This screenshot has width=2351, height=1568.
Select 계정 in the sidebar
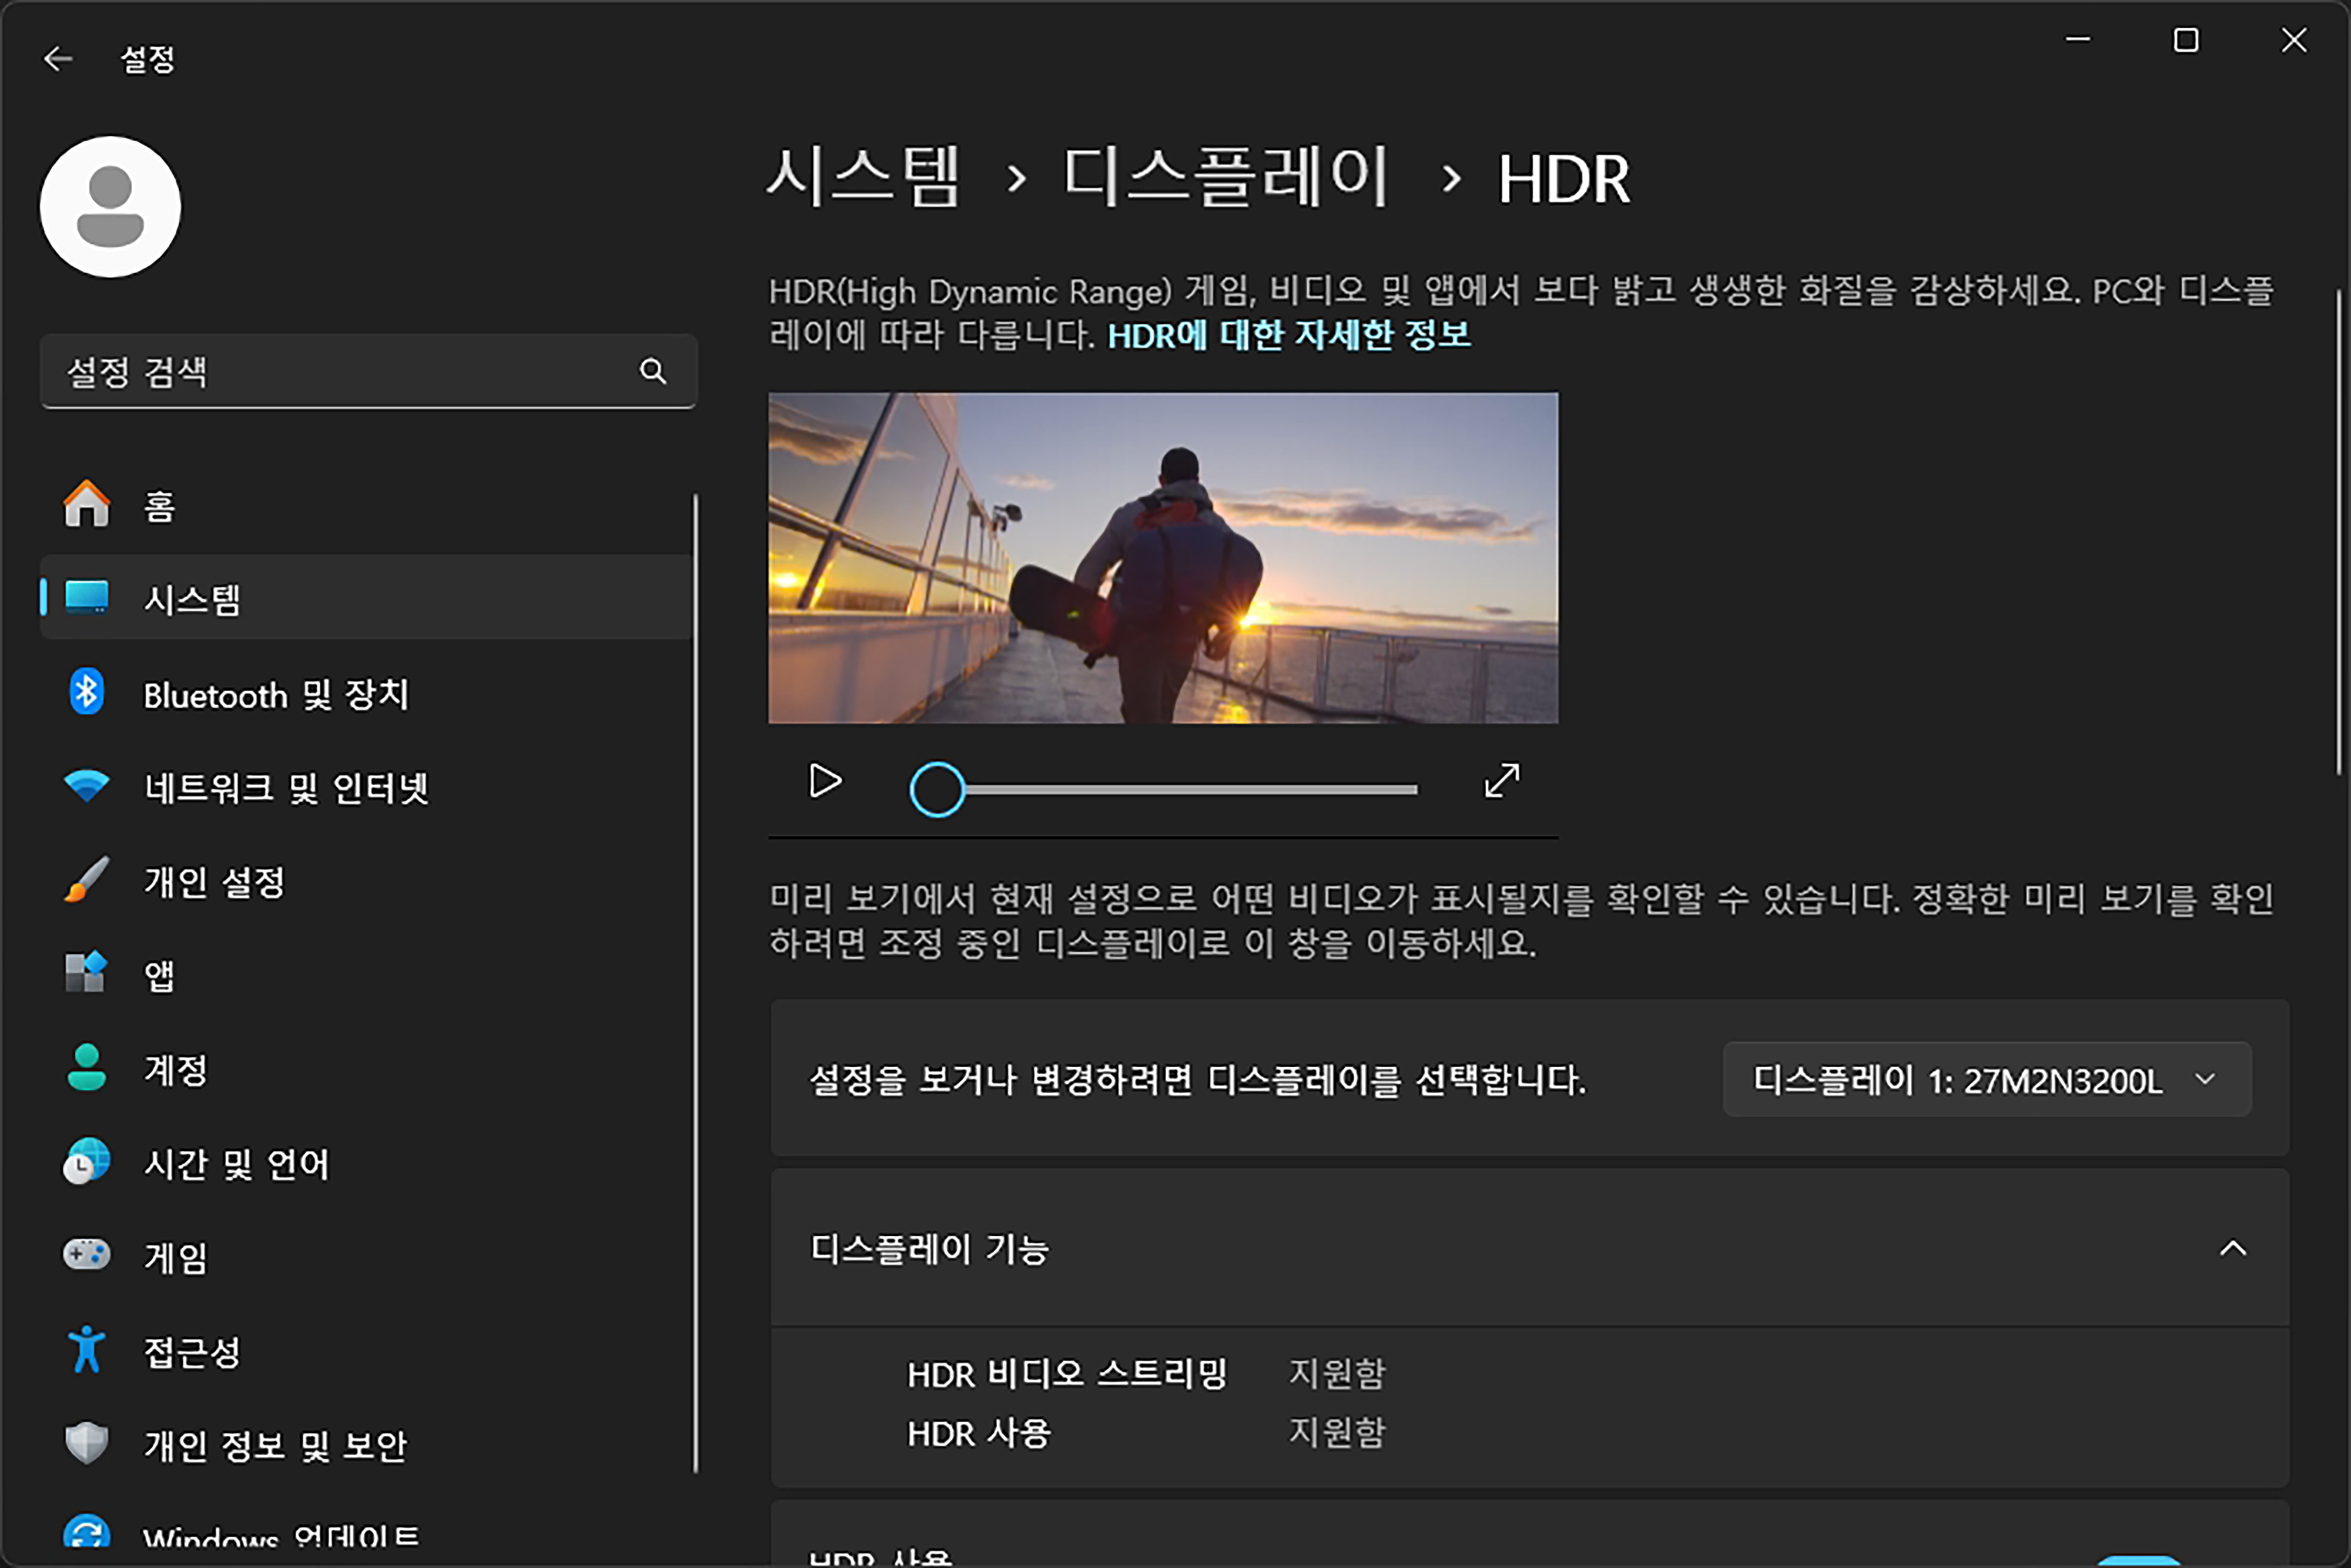pyautogui.click(x=176, y=1069)
